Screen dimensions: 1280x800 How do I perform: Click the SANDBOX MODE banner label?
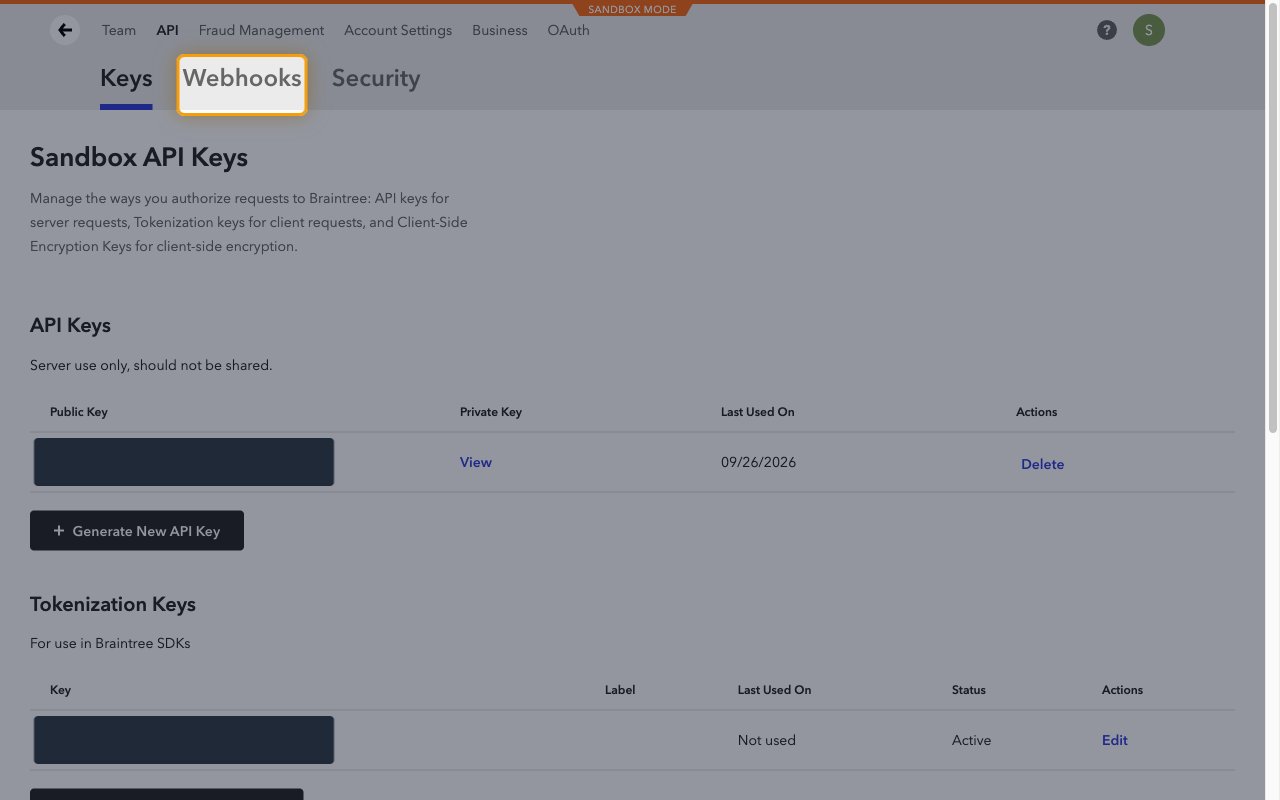click(632, 10)
